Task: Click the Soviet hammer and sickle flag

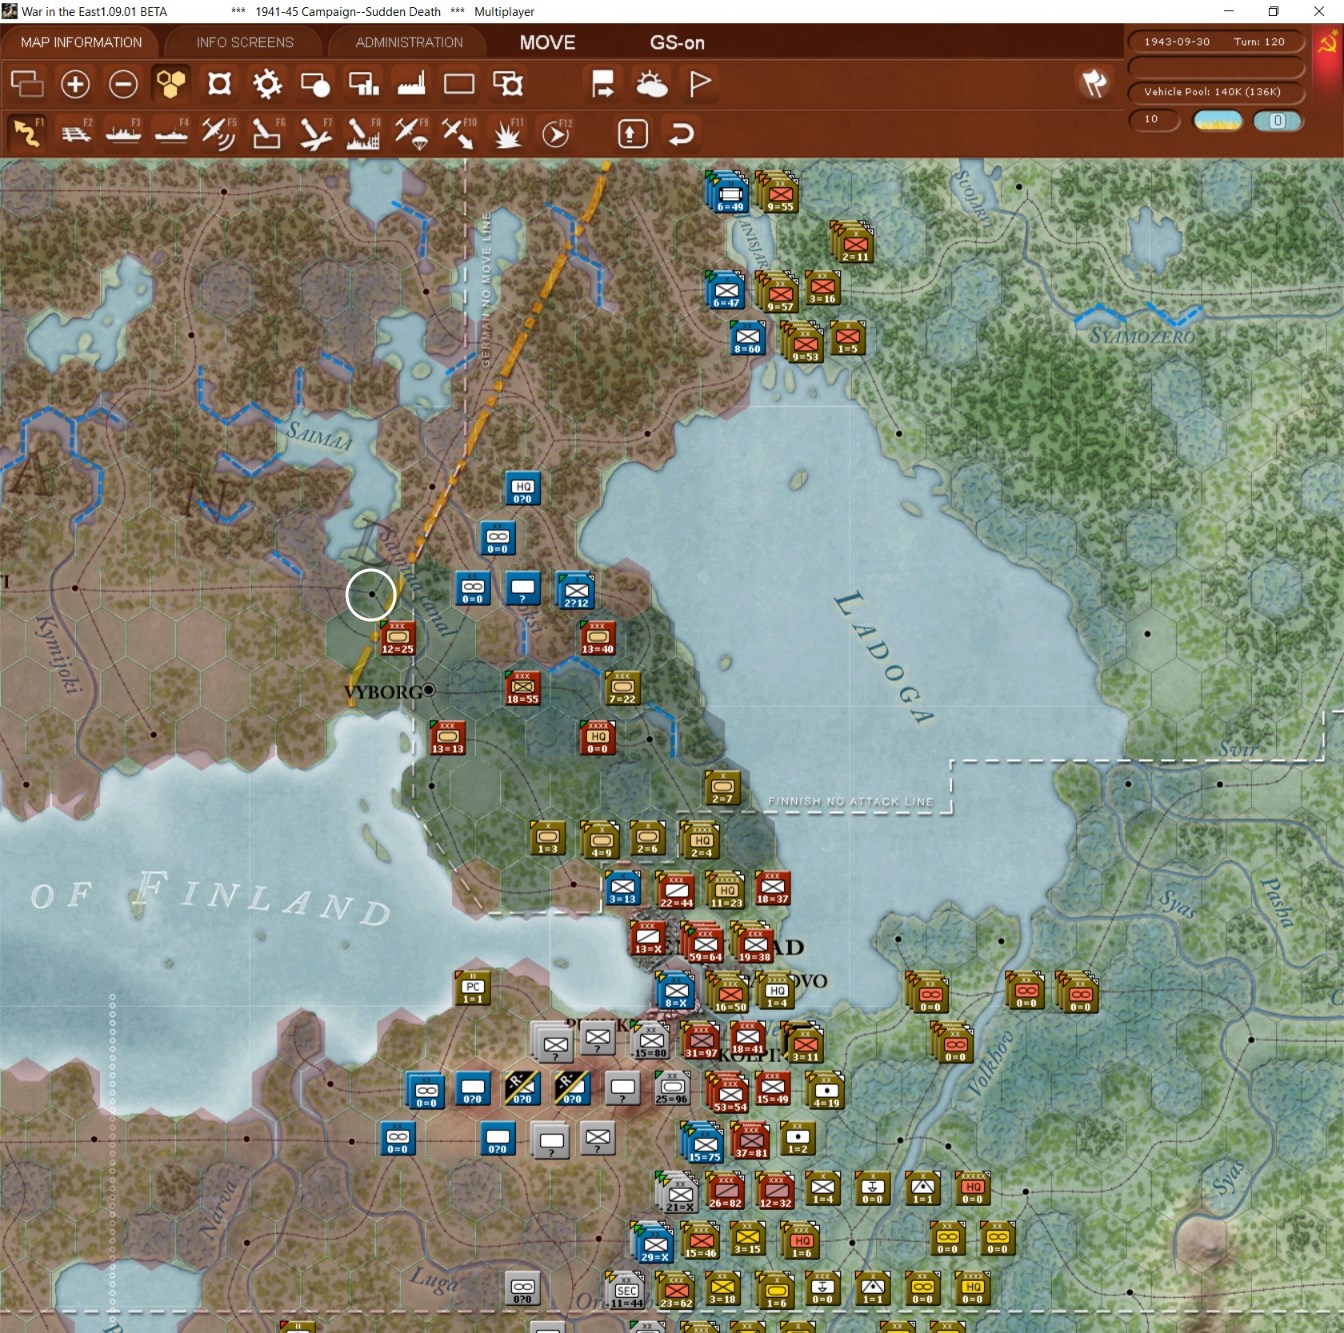Action: tap(1329, 45)
